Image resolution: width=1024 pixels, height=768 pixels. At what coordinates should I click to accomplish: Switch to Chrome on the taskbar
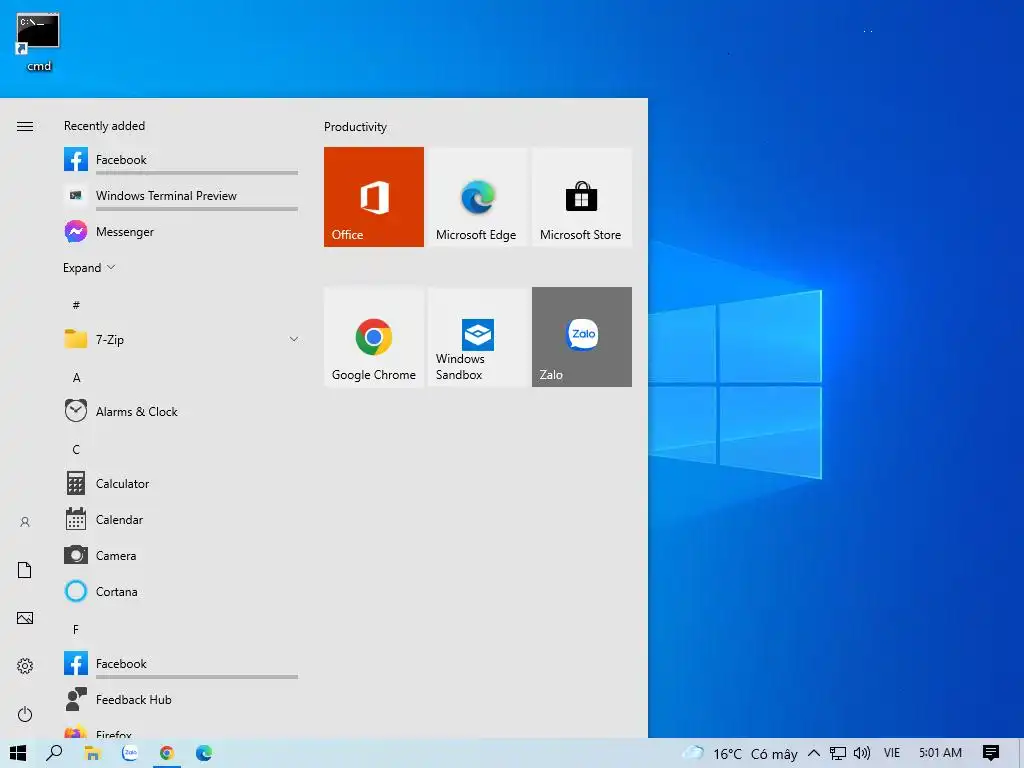(x=167, y=753)
